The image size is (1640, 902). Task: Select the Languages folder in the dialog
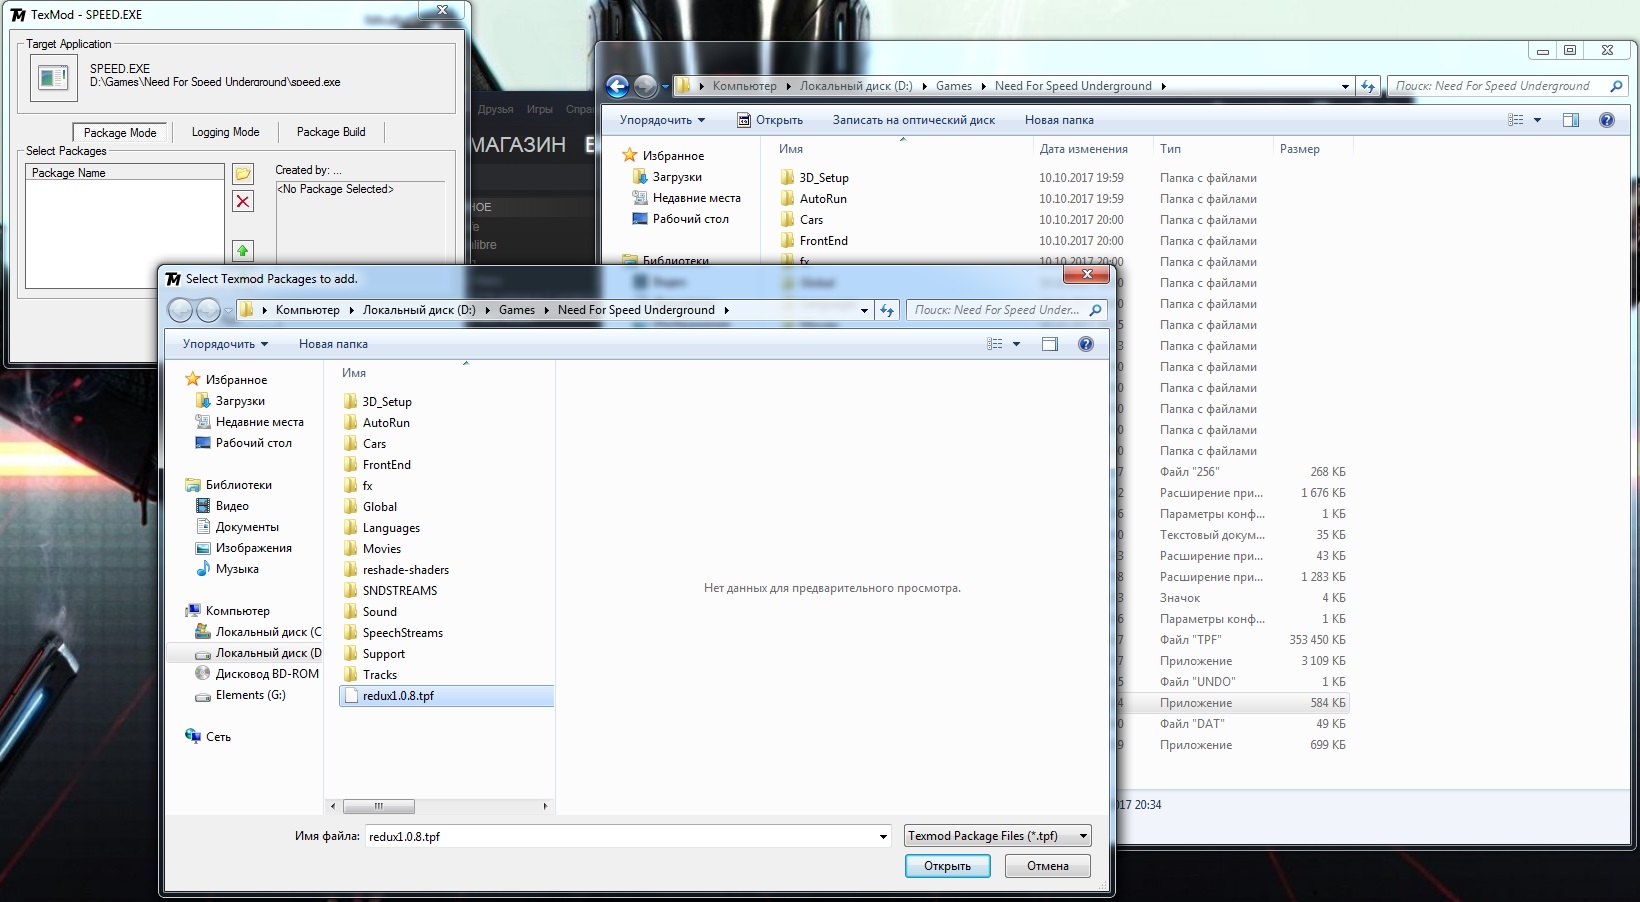coord(391,528)
